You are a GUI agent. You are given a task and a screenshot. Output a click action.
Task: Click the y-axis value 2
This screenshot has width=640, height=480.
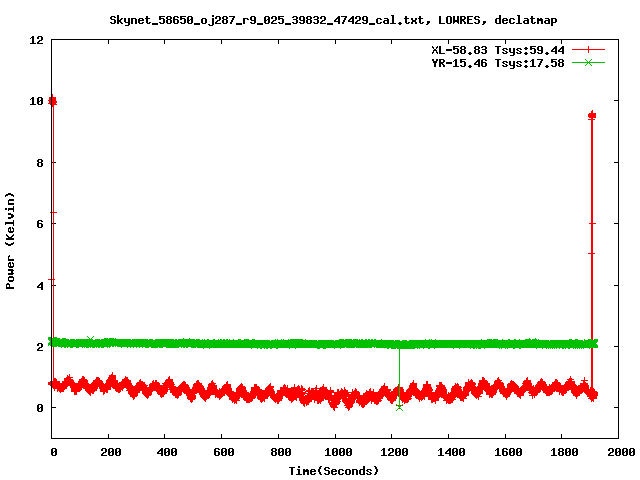point(40,347)
